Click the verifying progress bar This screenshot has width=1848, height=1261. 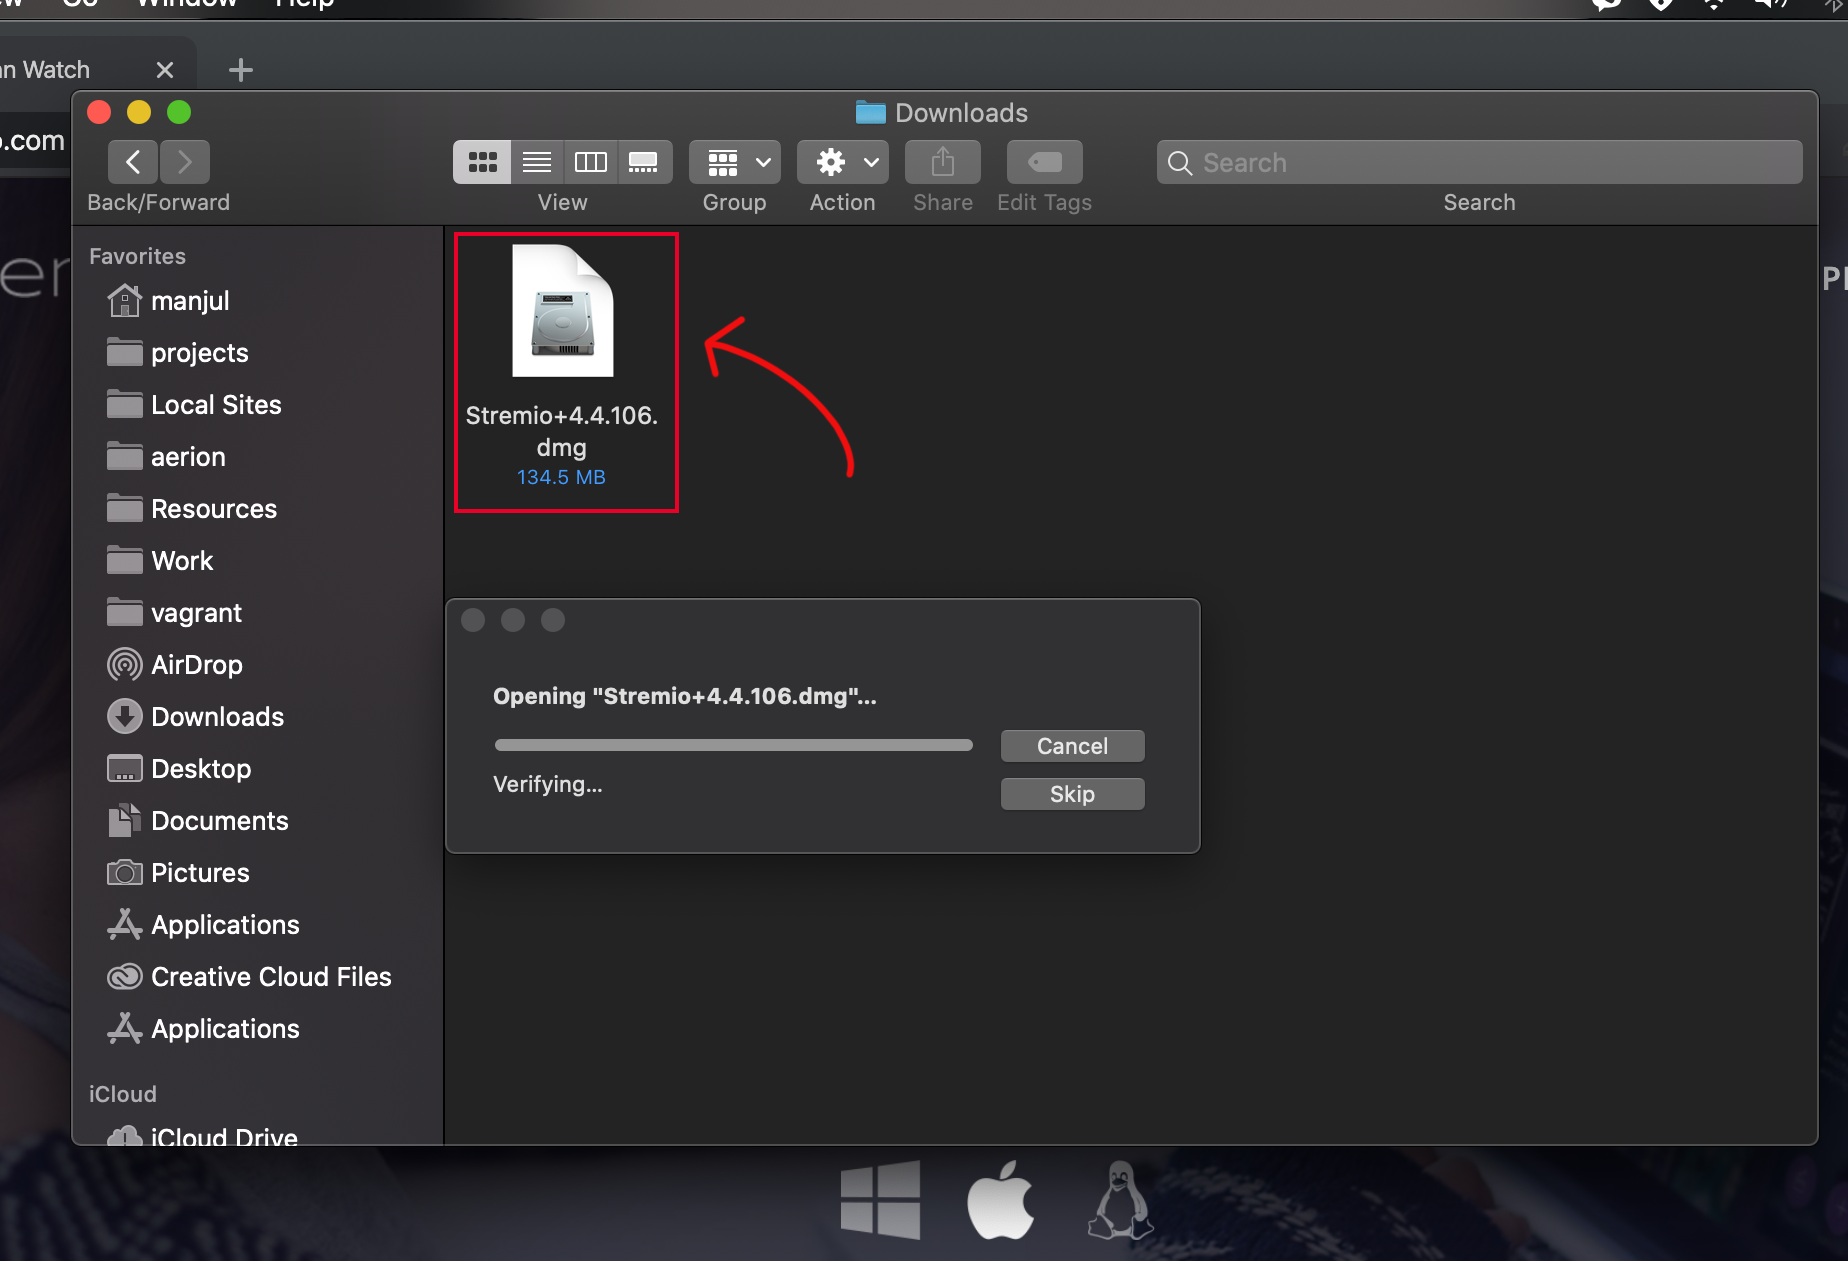pos(733,745)
